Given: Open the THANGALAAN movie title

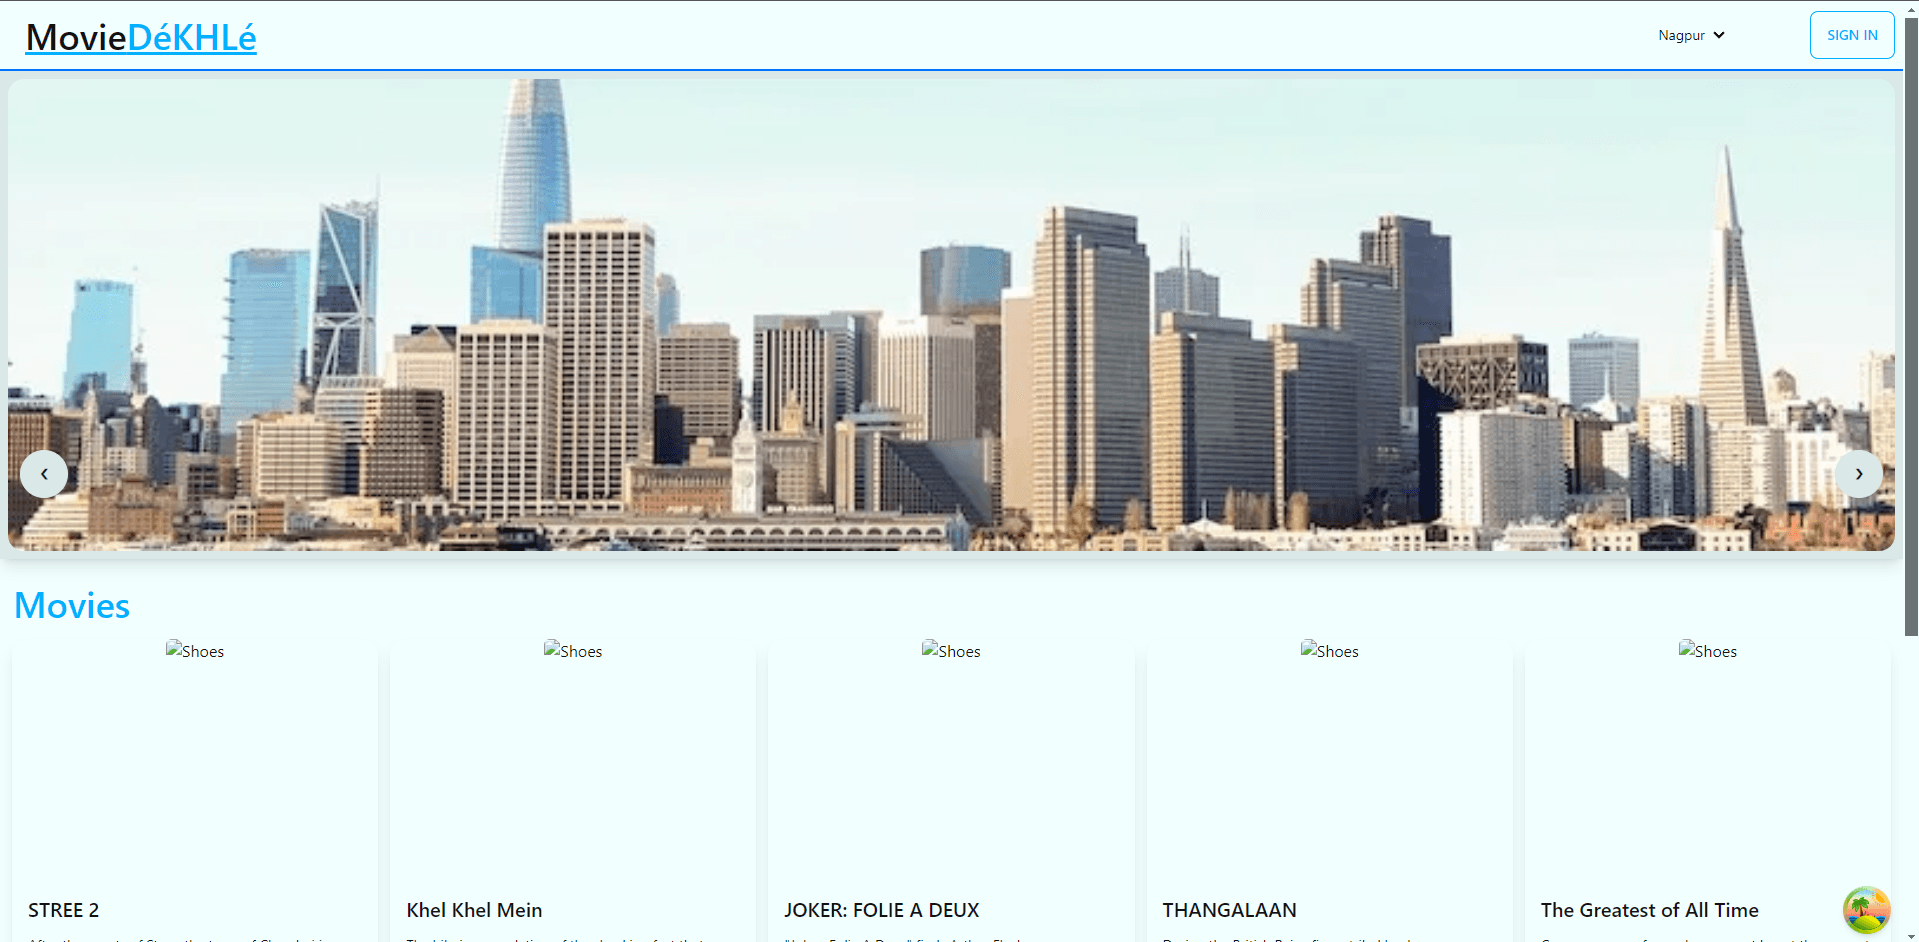Looking at the screenshot, I should click(x=1229, y=910).
